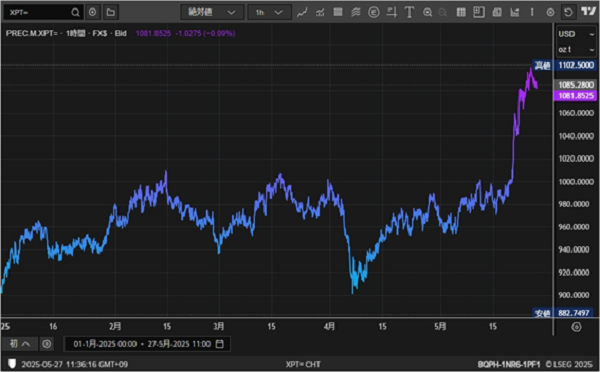
Task: Click the toolbar settings target icon
Action: click(x=550, y=13)
